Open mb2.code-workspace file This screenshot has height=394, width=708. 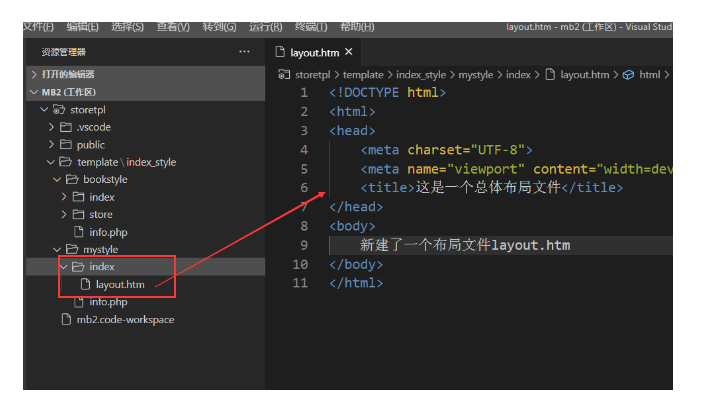coord(125,320)
